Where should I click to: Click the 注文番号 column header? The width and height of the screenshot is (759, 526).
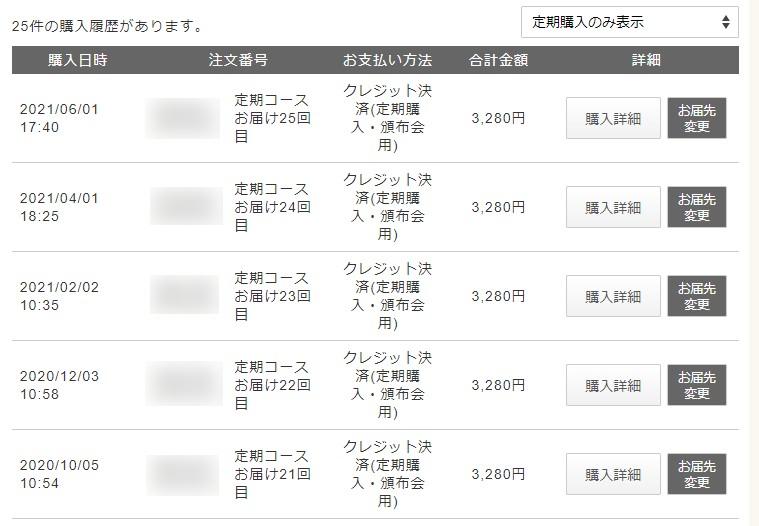pos(238,60)
